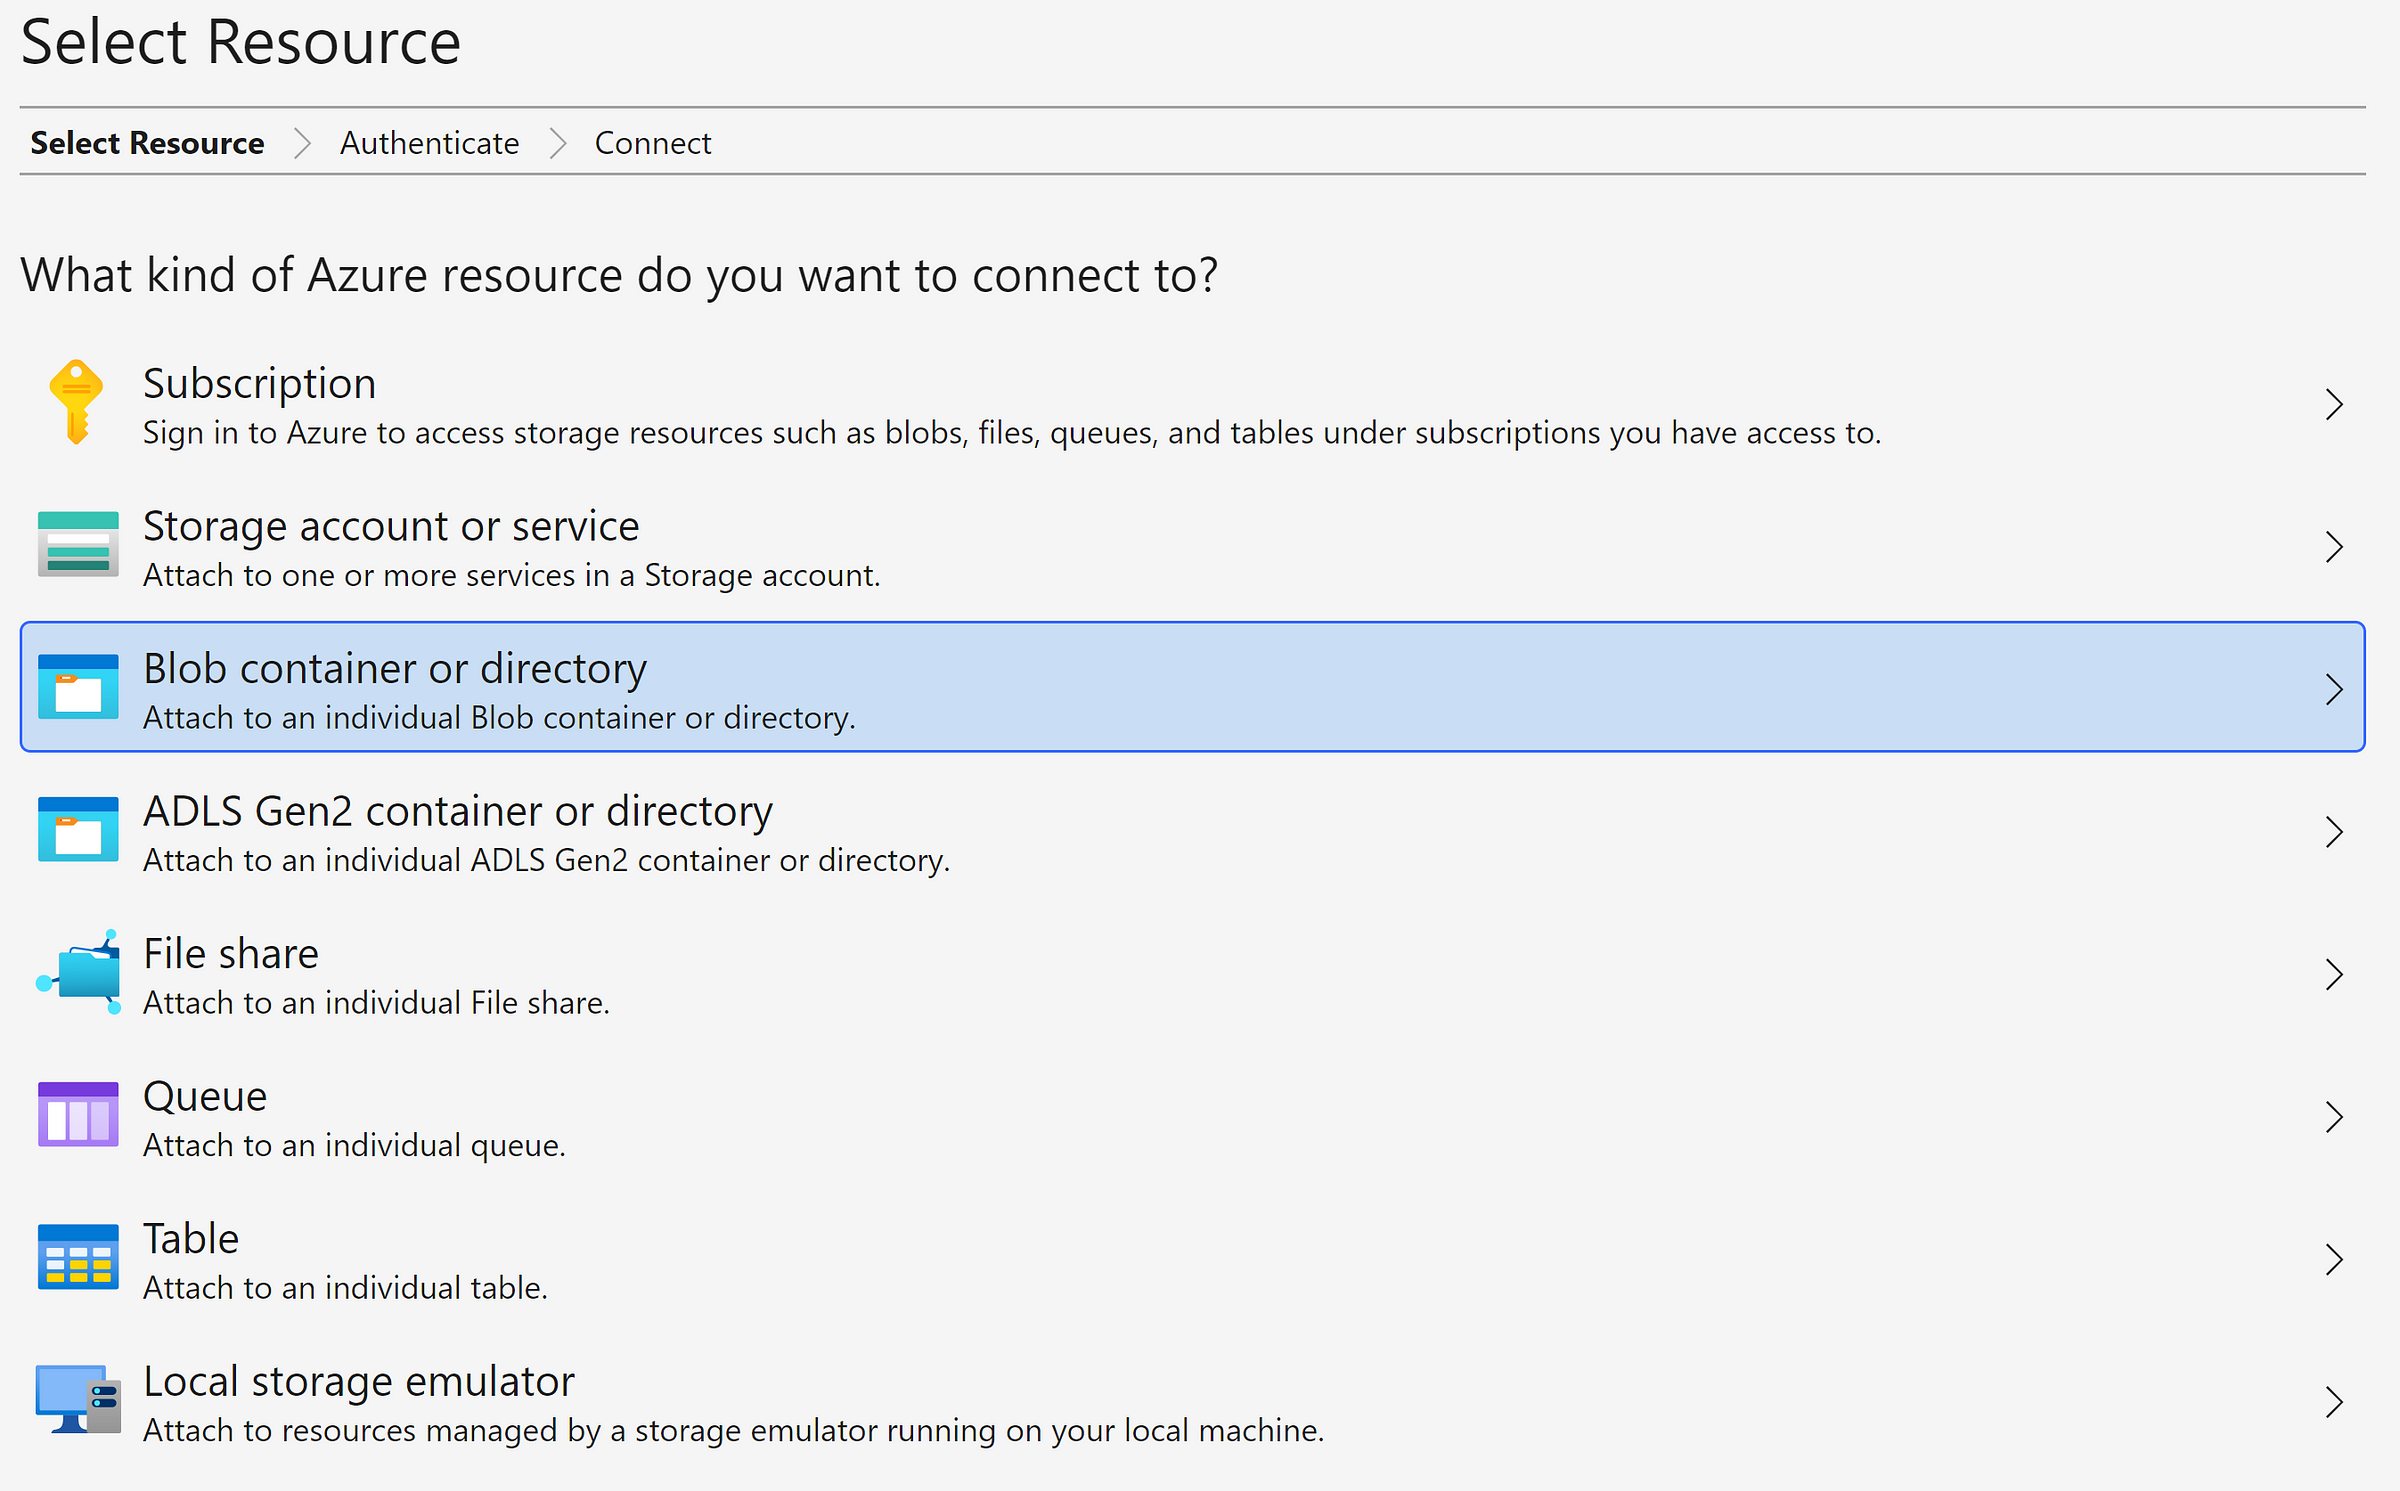Viewport: 2400px width, 1491px height.
Task: Choose Blob container or directory title
Action: pos(395,669)
